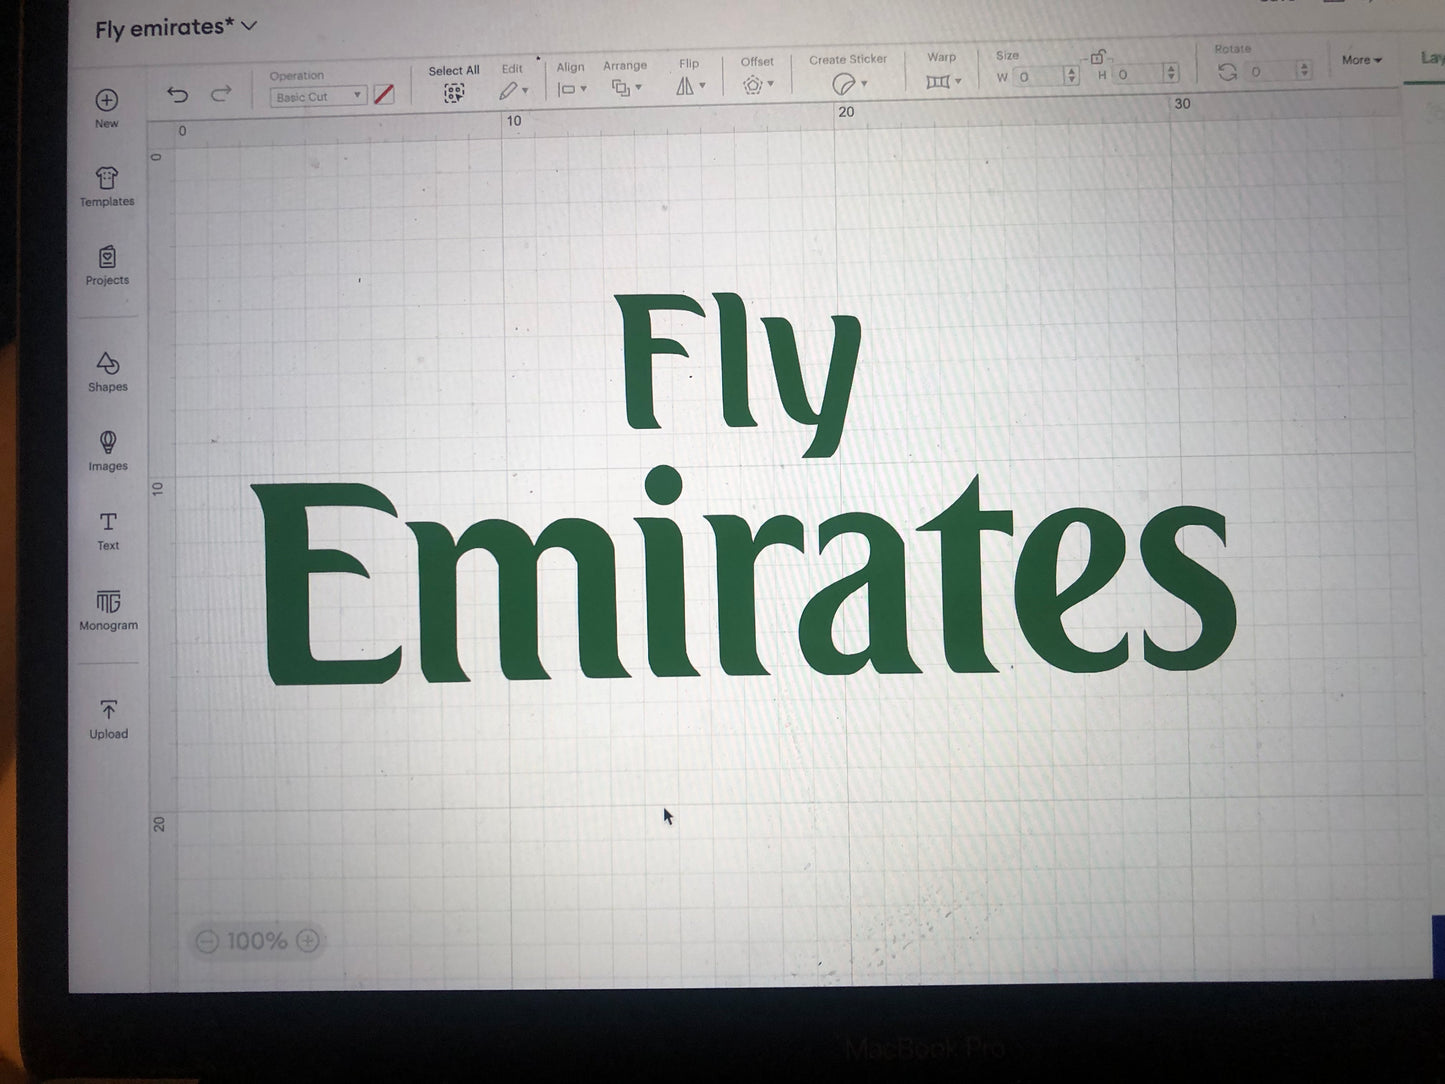
Task: Open the color swatch next to Basic Cut
Action: (383, 95)
